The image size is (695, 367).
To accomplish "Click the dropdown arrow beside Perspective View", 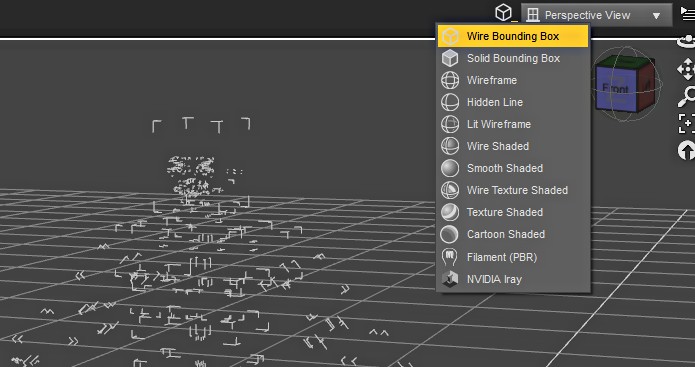I will click(x=656, y=16).
